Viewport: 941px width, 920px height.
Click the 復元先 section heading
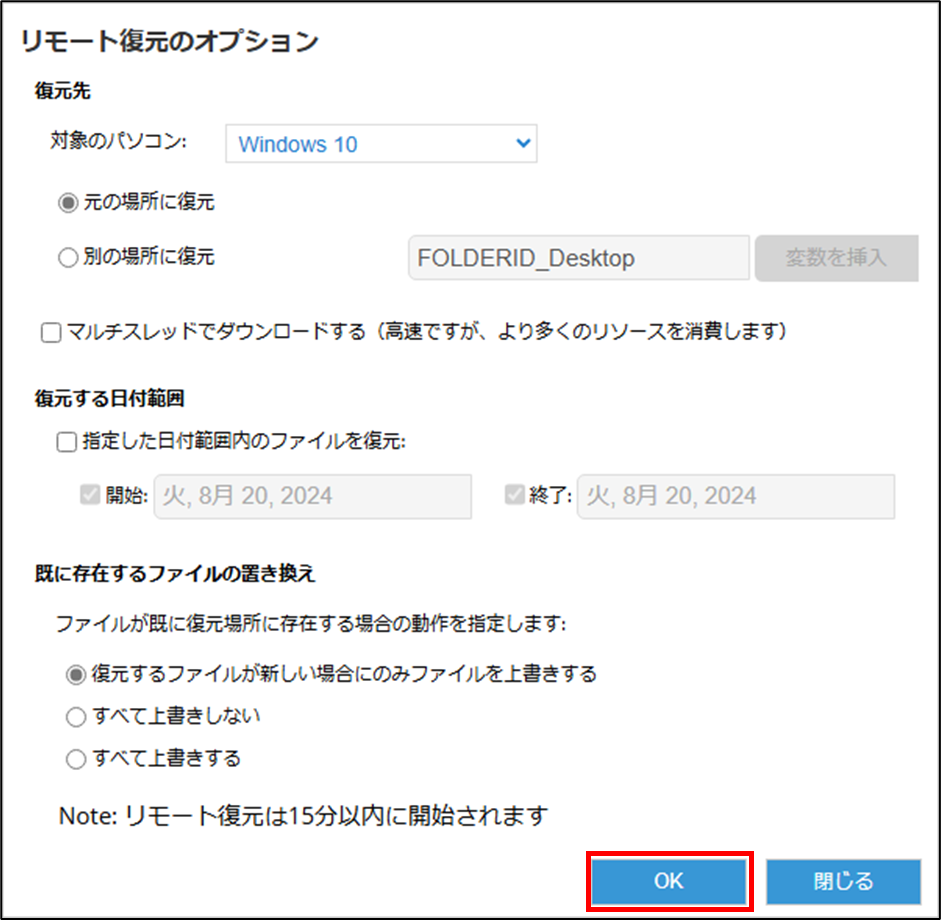click(62, 91)
